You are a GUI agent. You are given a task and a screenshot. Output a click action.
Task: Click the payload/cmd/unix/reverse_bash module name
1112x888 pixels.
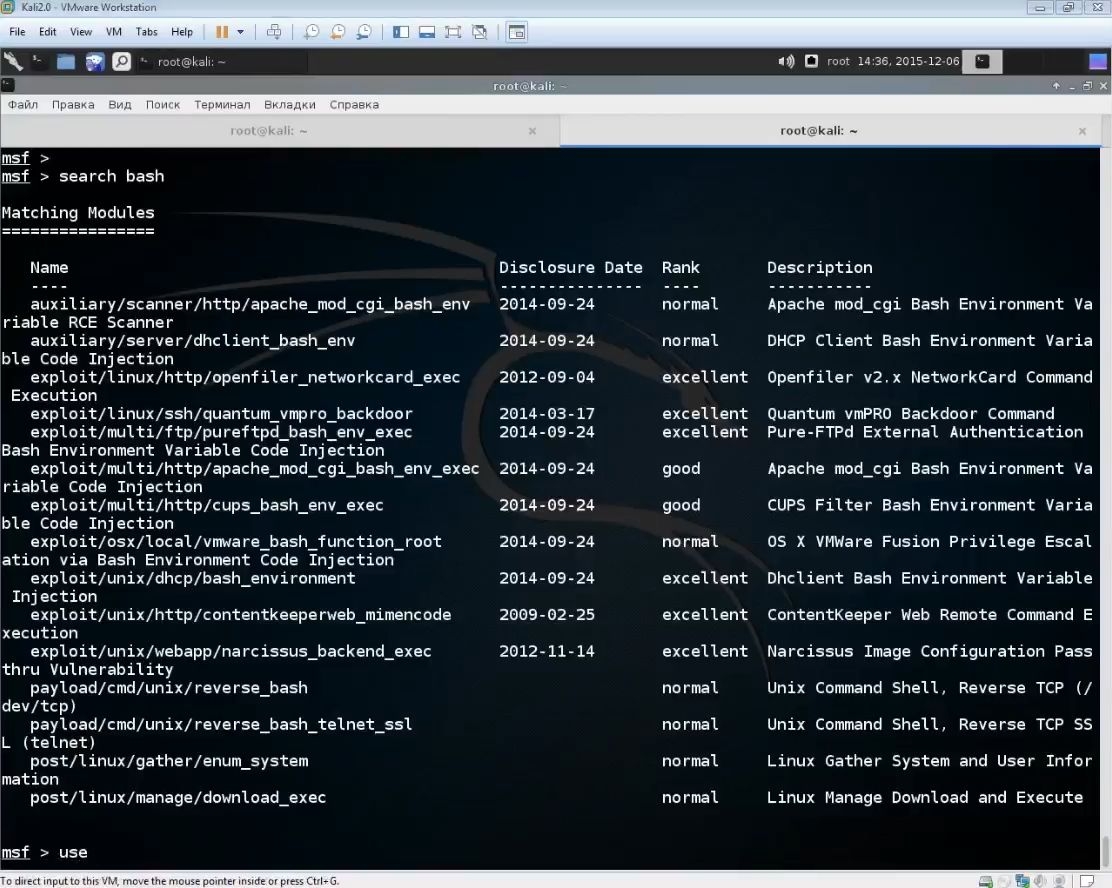point(169,688)
